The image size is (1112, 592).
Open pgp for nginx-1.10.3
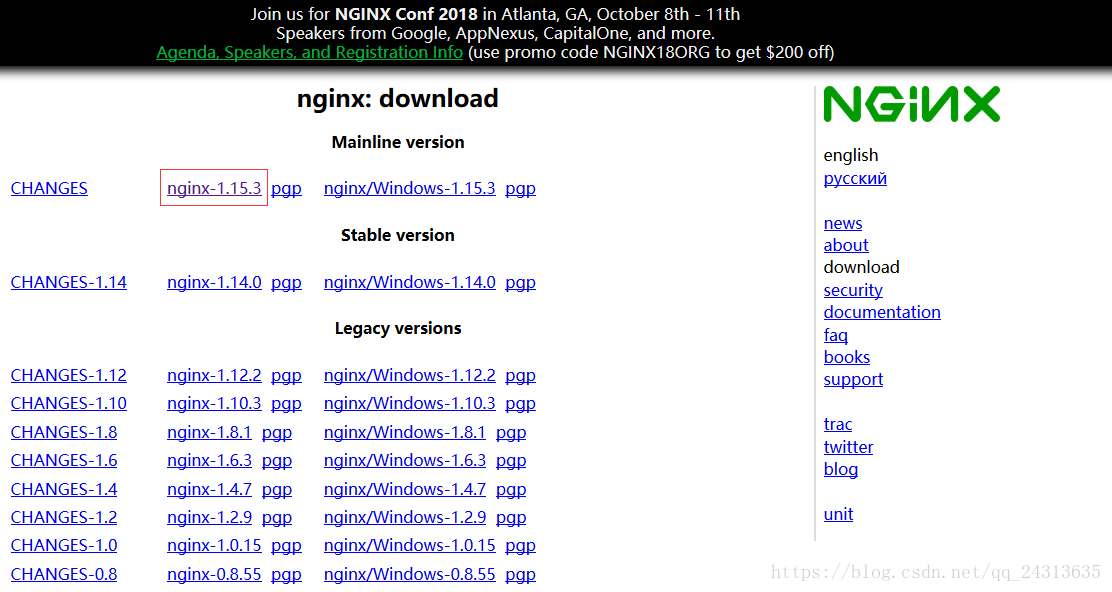pyautogui.click(x=287, y=404)
